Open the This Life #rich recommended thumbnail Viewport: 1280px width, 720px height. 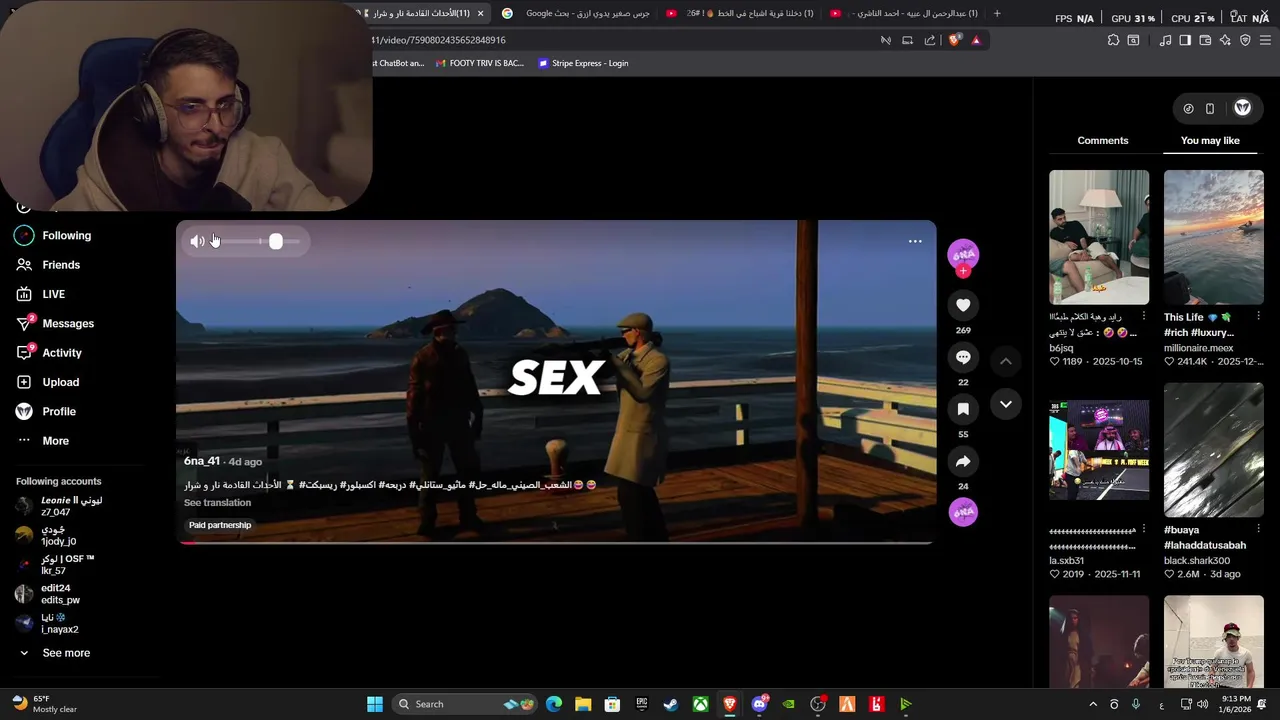click(1214, 237)
